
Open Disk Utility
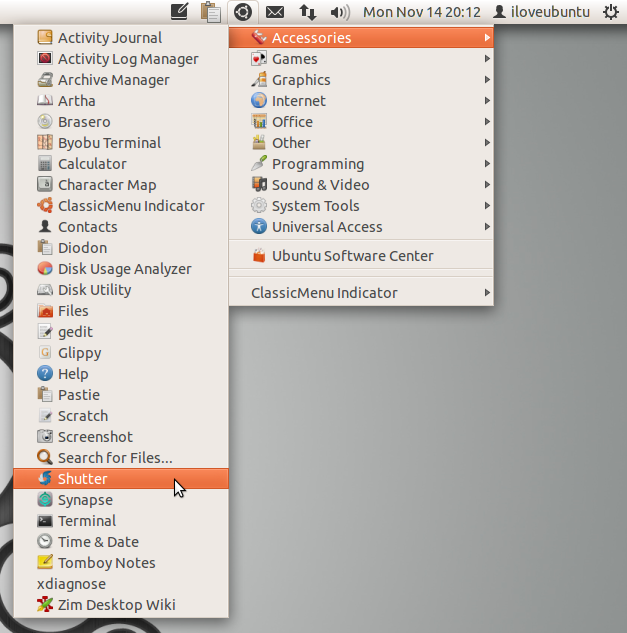coord(121,289)
